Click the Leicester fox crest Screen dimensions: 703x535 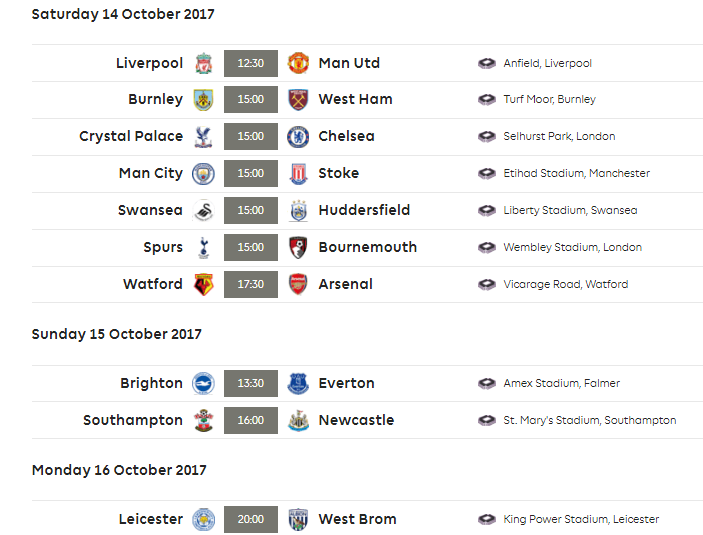(x=204, y=519)
